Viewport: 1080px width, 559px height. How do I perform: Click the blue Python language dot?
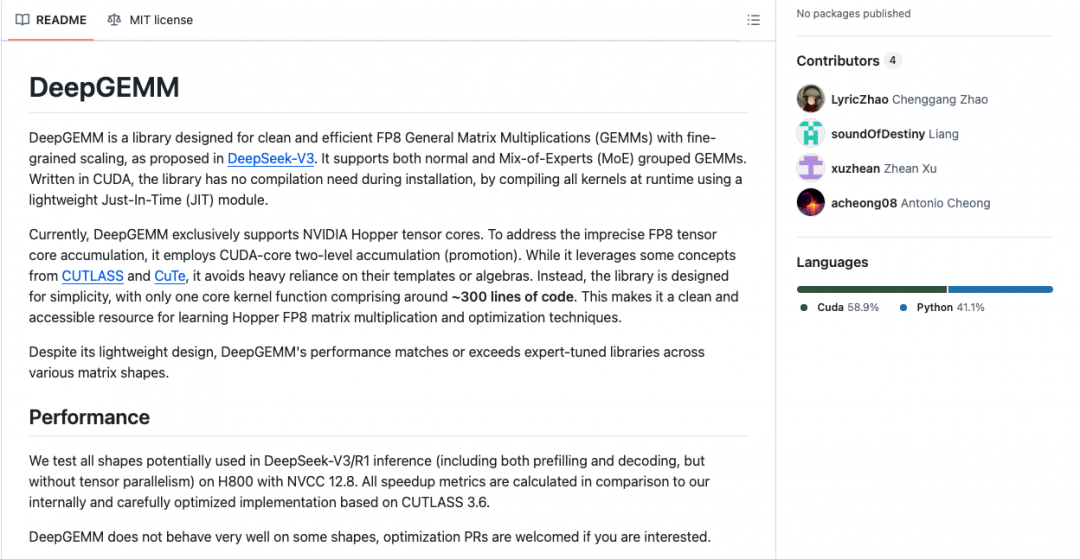pyautogui.click(x=903, y=308)
